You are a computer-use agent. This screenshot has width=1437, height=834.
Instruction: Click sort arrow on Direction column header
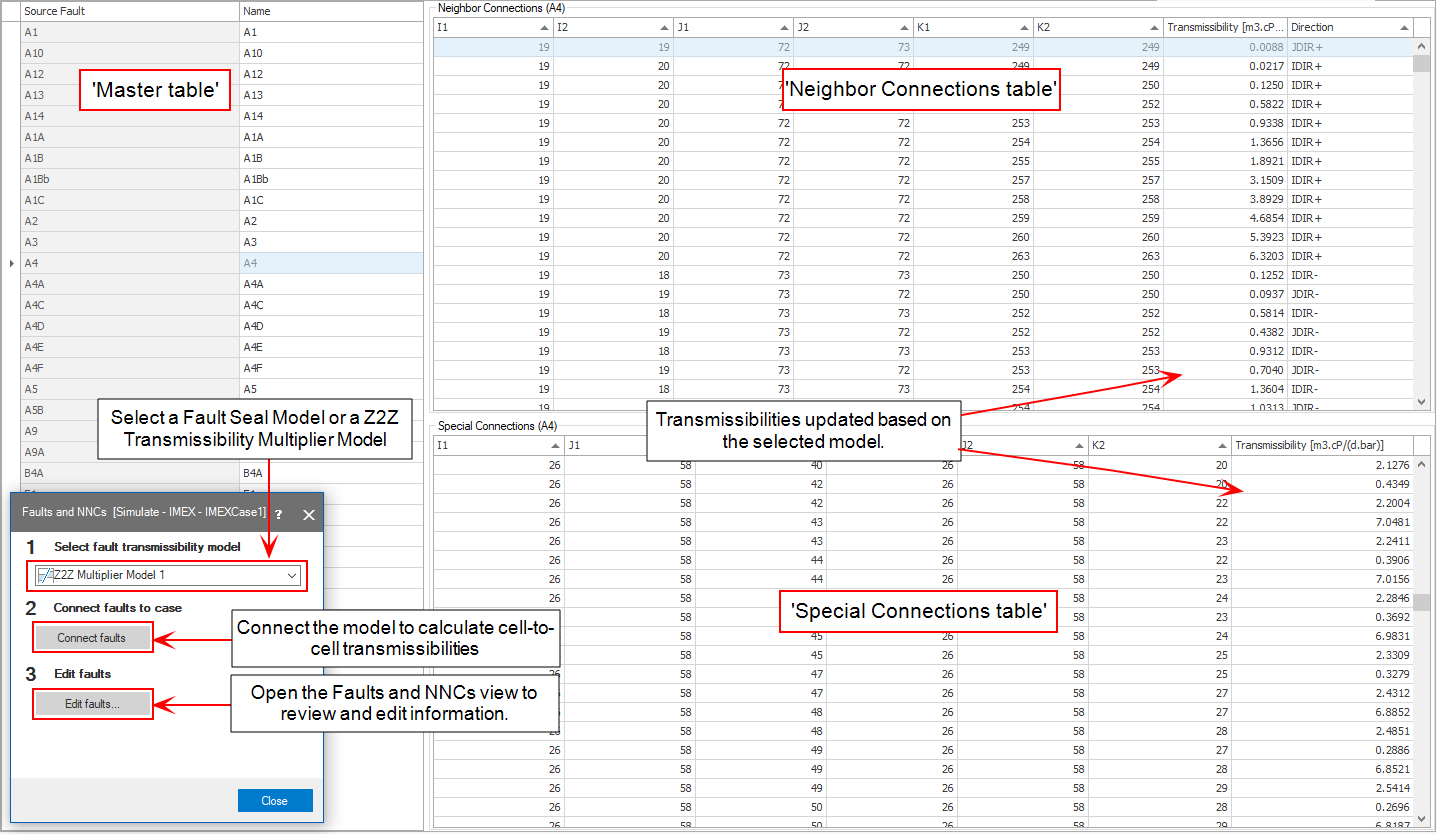point(1404,28)
